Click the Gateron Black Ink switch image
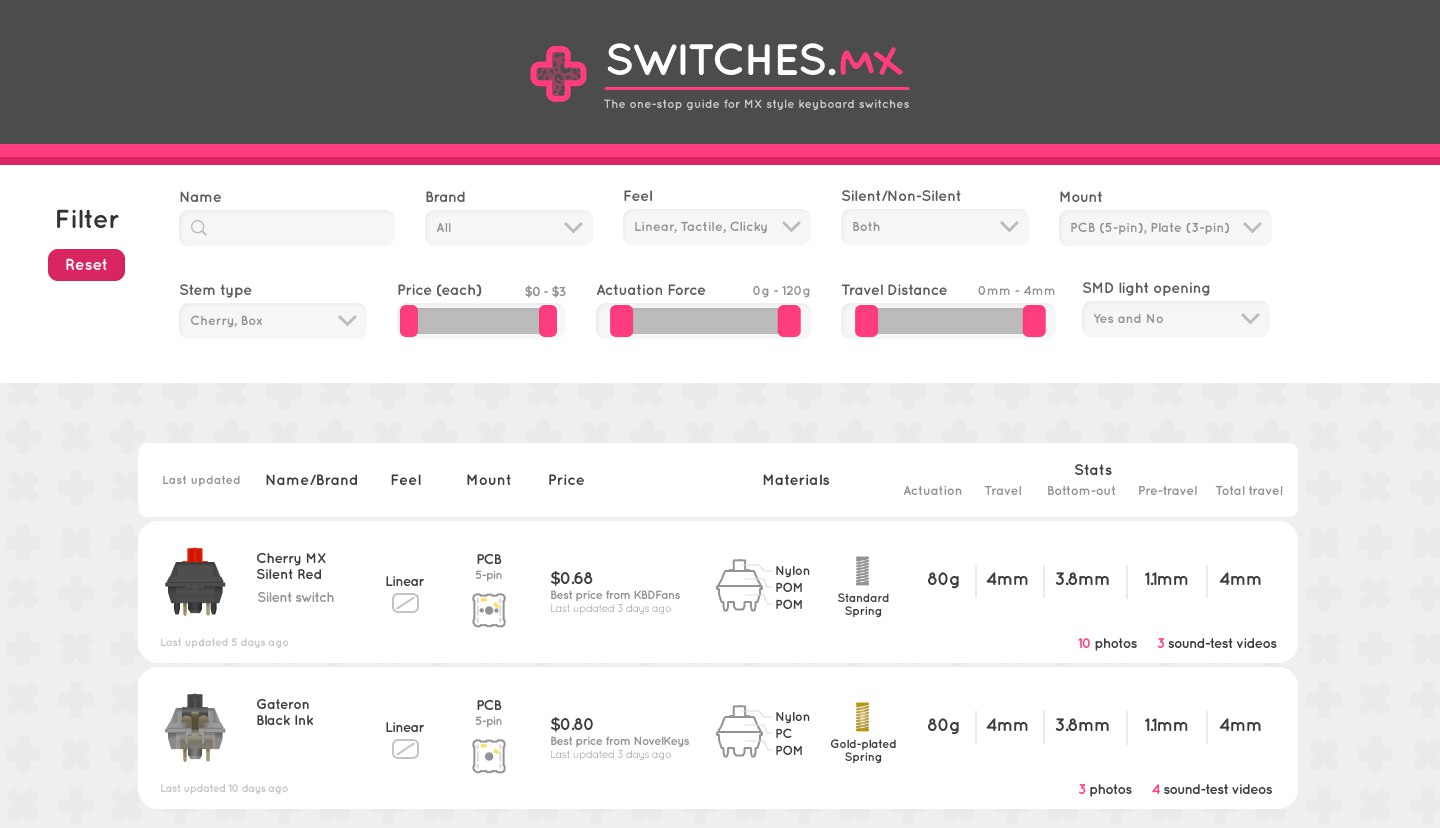Viewport: 1440px width, 828px height. click(195, 728)
